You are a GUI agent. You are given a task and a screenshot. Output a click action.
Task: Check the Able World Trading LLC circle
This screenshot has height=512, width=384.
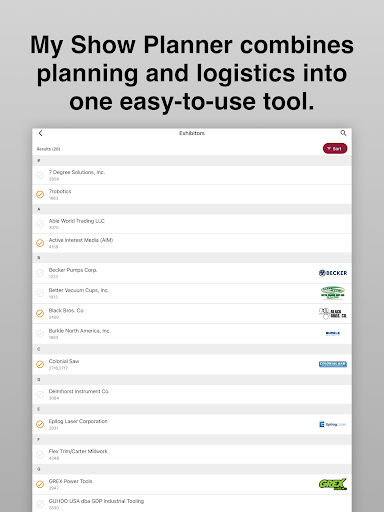40,224
